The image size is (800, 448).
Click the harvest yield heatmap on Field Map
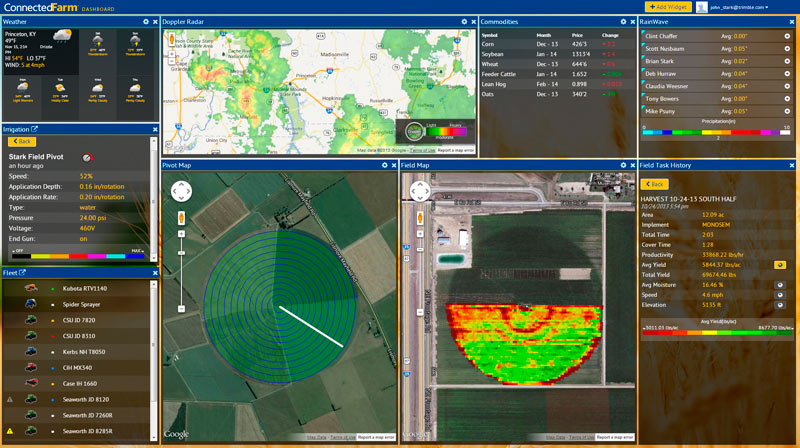[524, 344]
